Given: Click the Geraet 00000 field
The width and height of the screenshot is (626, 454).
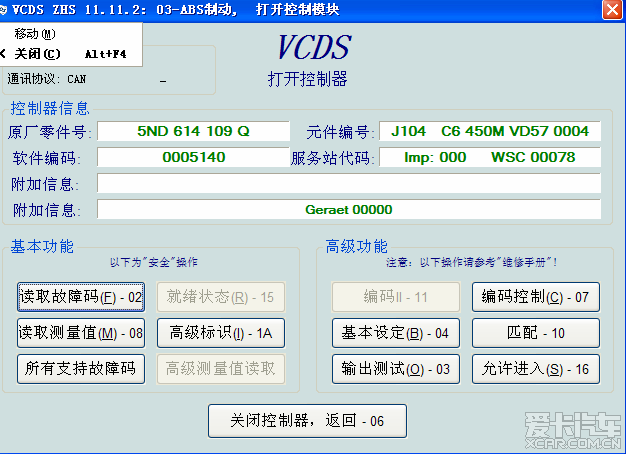Looking at the screenshot, I should click(349, 209).
